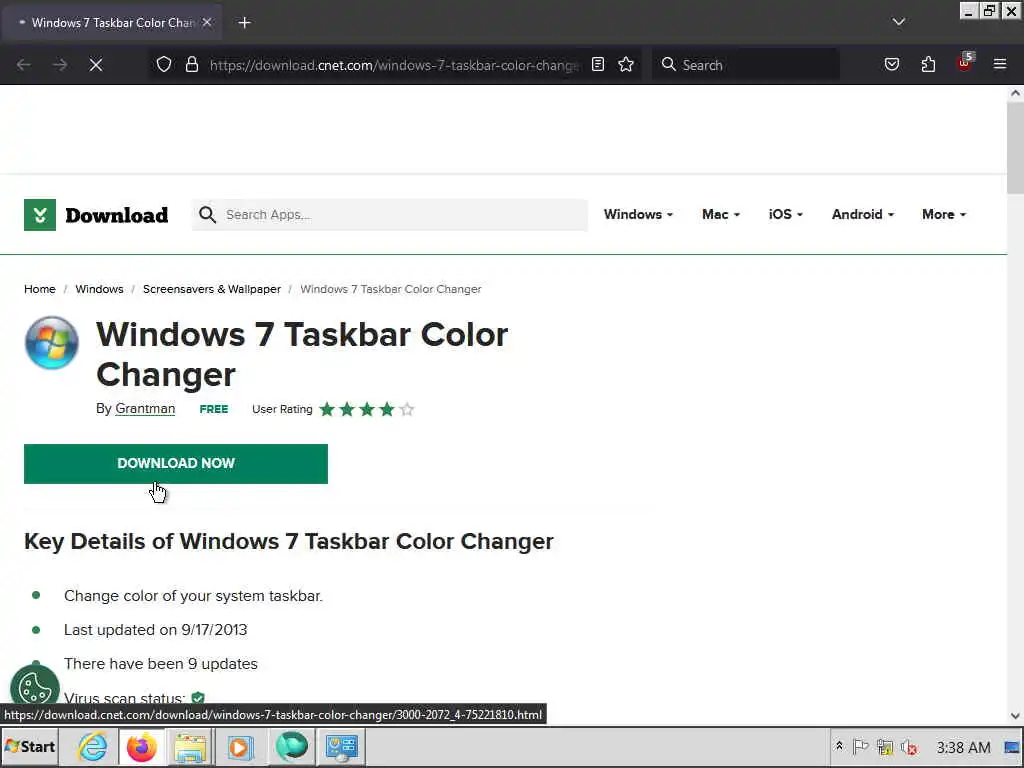Open Windows Explorer folder in taskbar
The height and width of the screenshot is (768, 1024).
pos(191,746)
